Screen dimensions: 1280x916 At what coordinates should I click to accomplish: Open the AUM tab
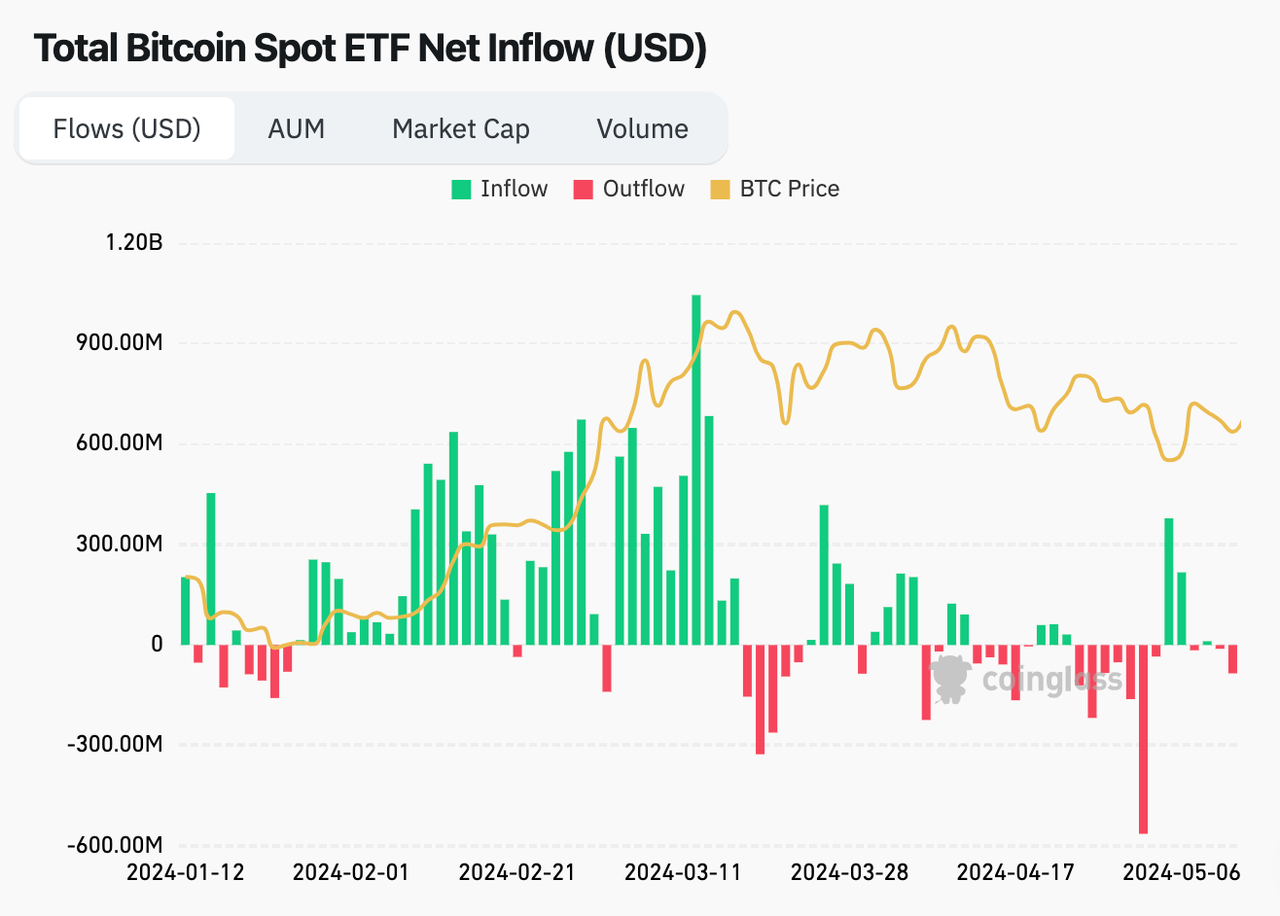[x=296, y=129]
